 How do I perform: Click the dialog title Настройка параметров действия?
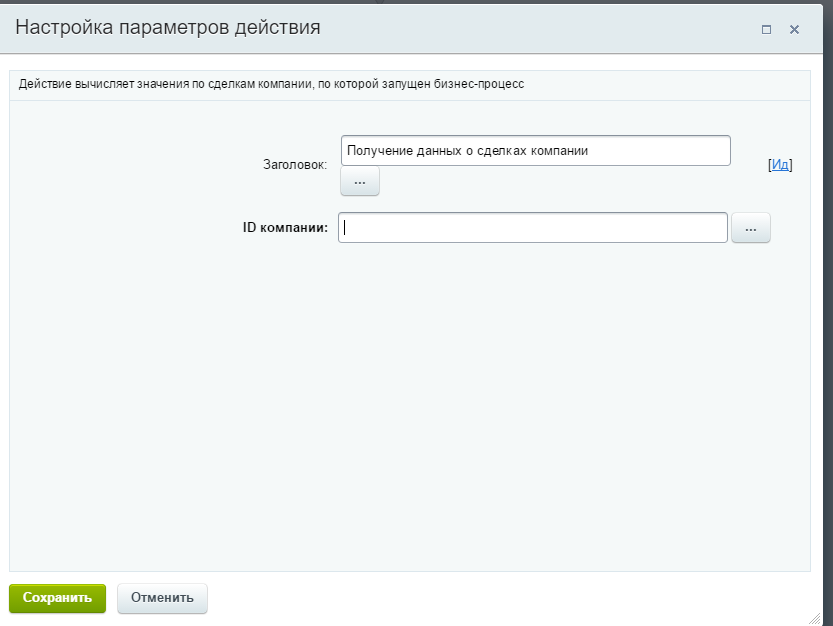coord(170,28)
